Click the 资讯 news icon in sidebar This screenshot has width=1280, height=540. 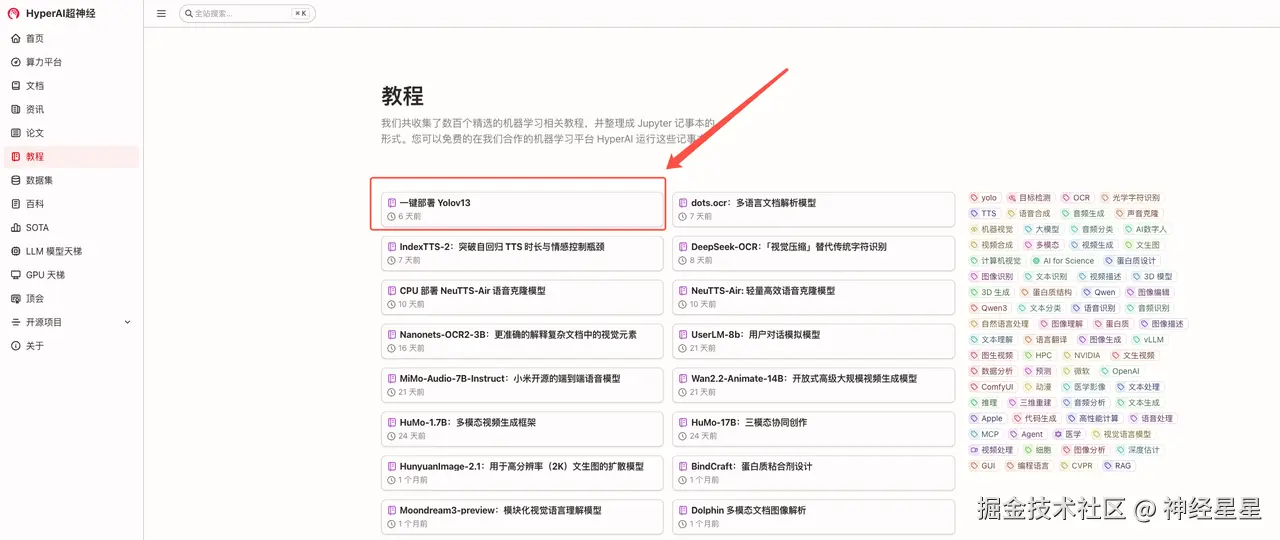15,109
